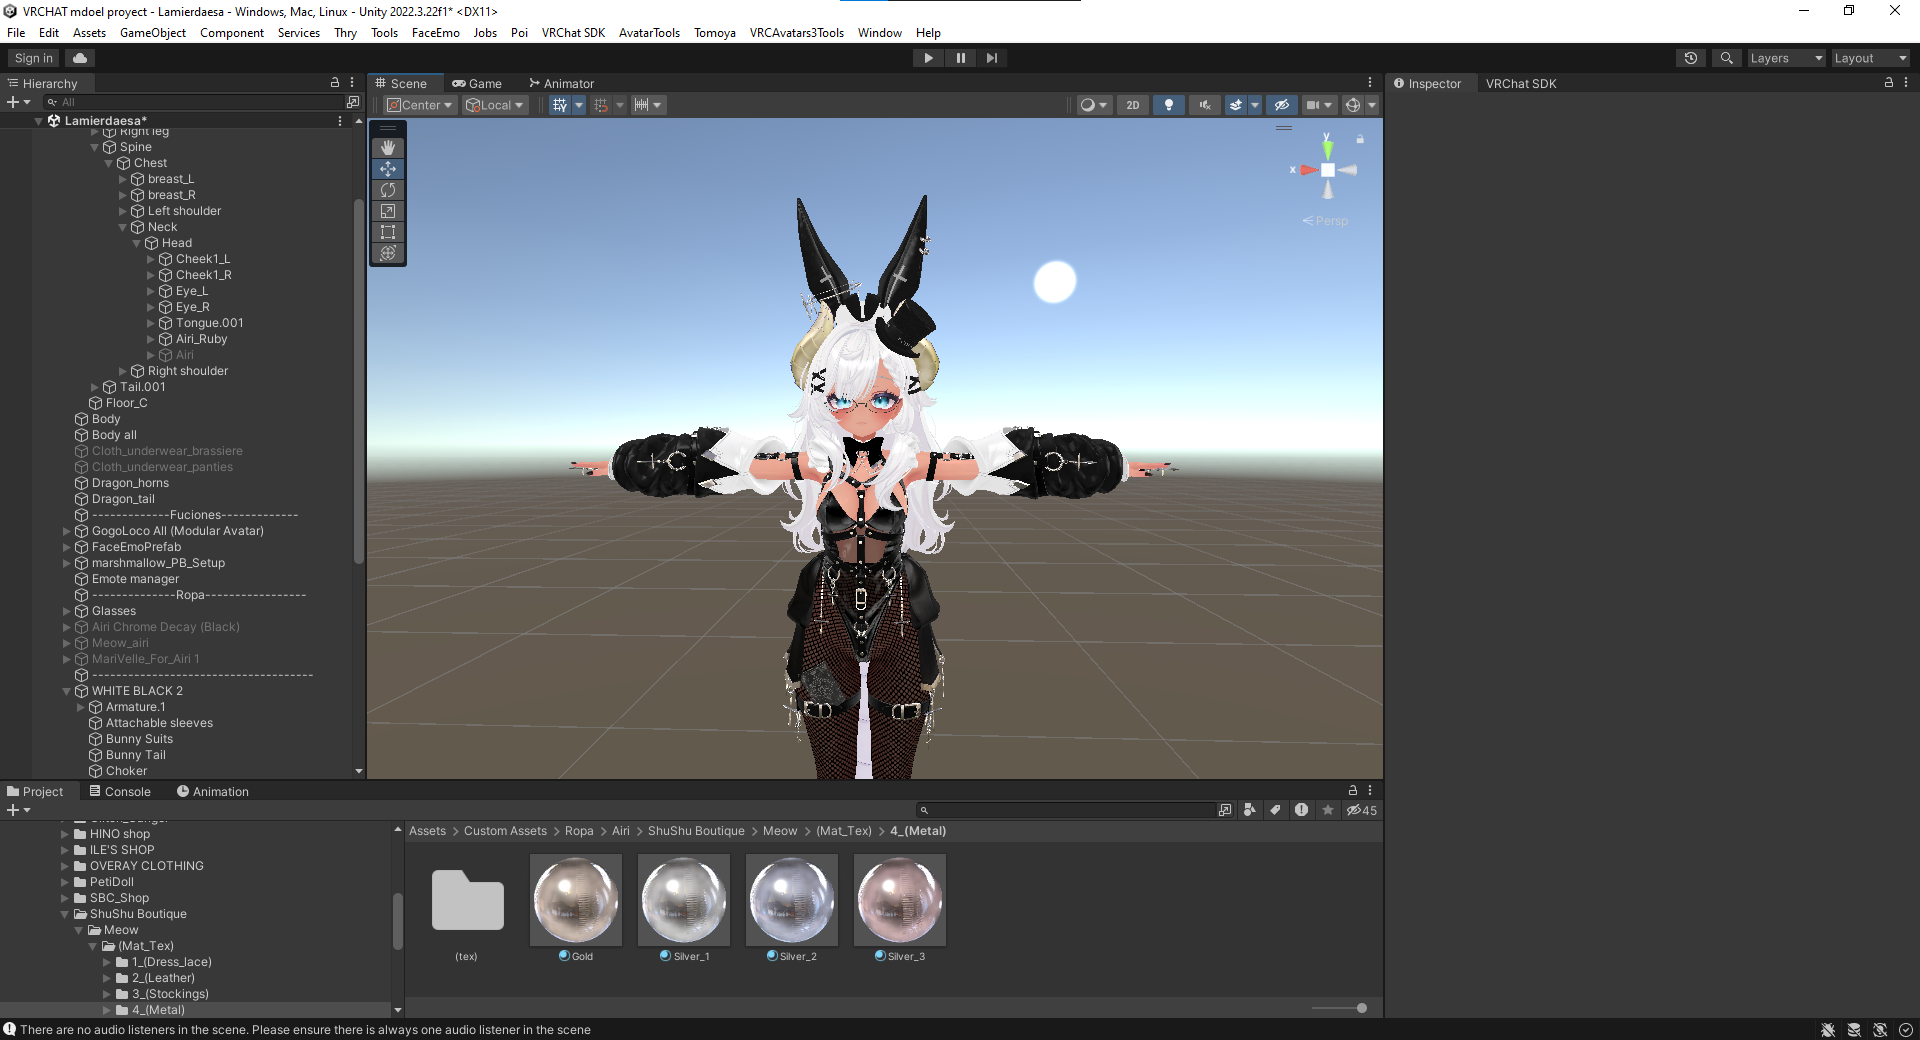This screenshot has height=1040, width=1920.
Task: Click the project favorites star icon
Action: pos(1328,810)
